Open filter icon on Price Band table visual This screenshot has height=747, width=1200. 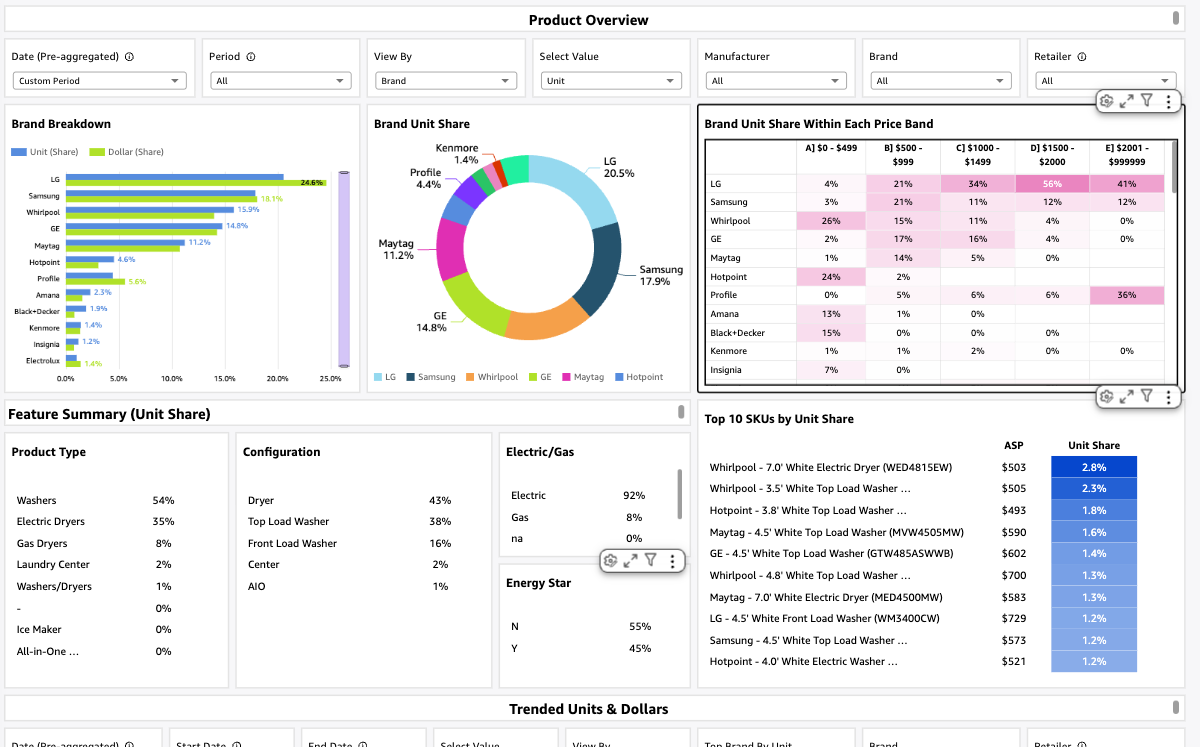(x=1147, y=101)
